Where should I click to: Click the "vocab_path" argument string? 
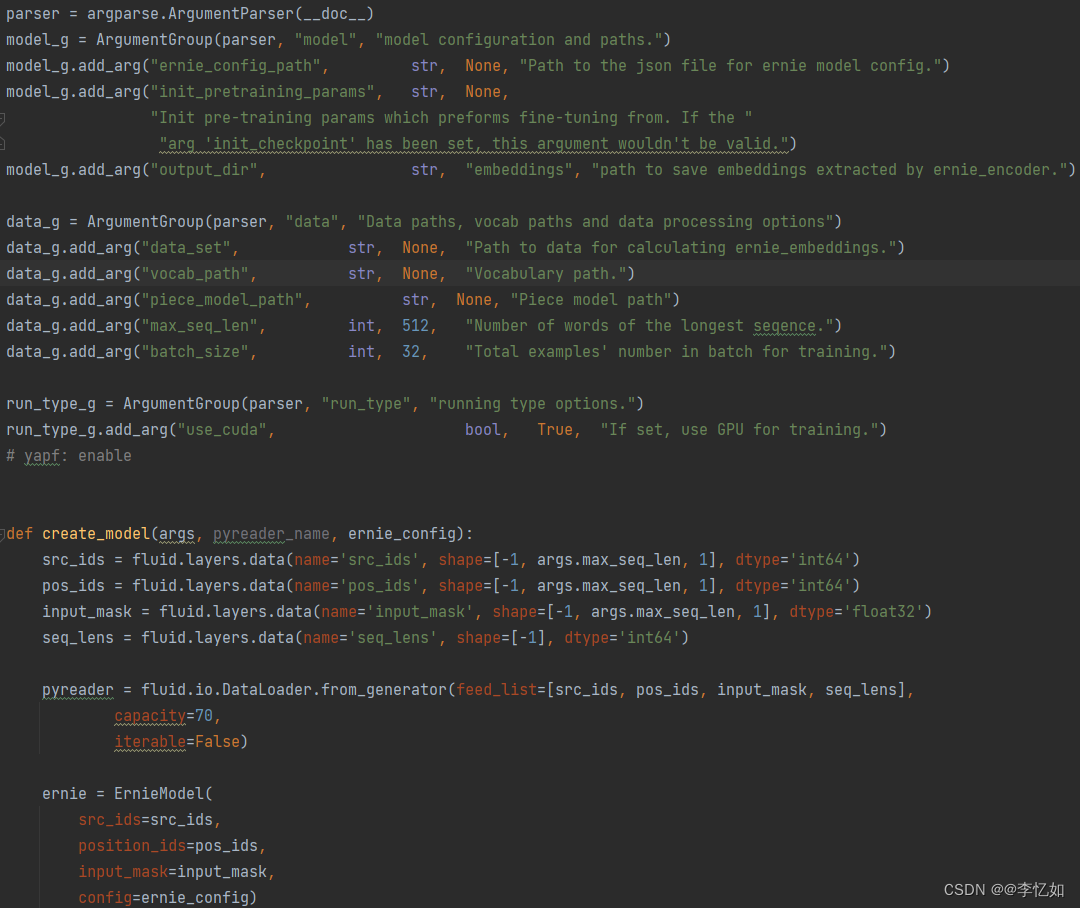[x=194, y=274]
